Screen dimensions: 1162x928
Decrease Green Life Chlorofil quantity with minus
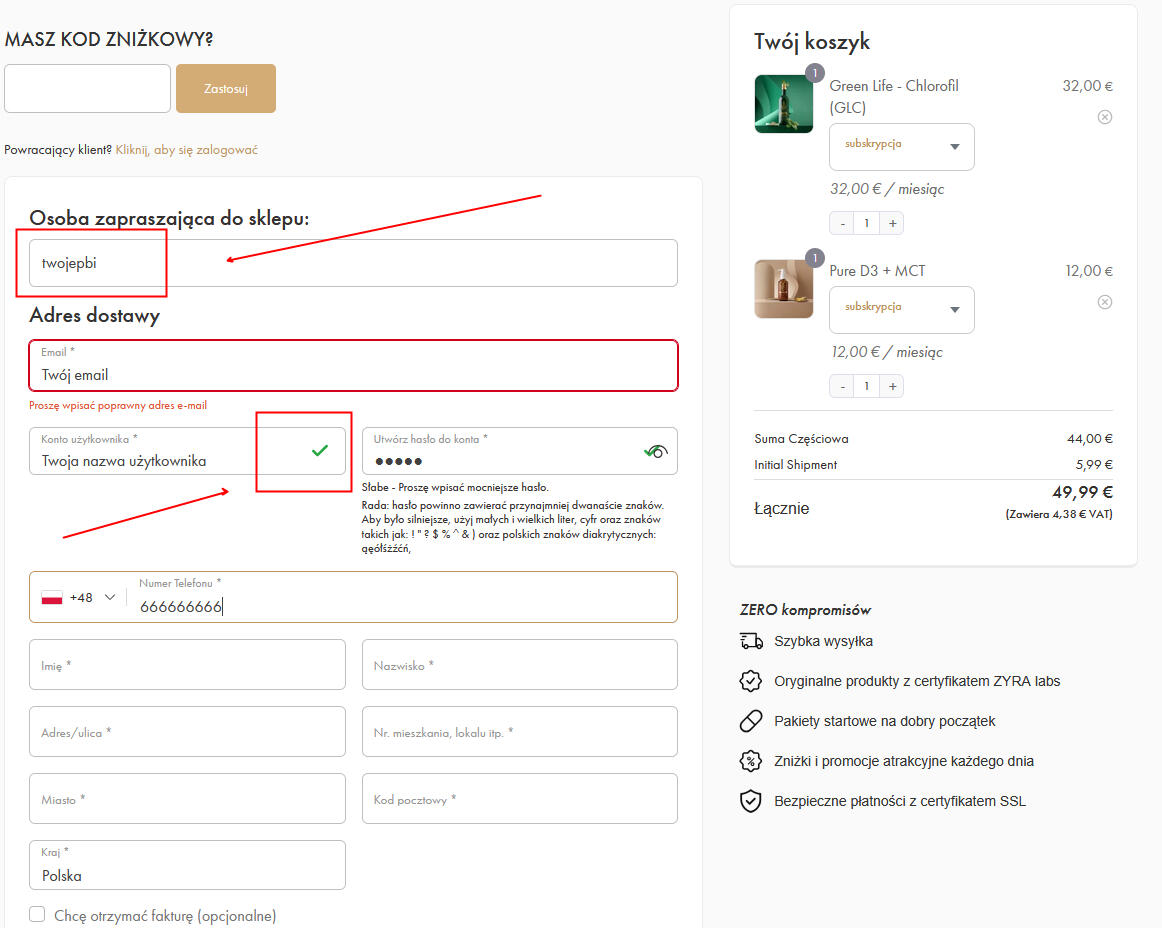coord(843,223)
